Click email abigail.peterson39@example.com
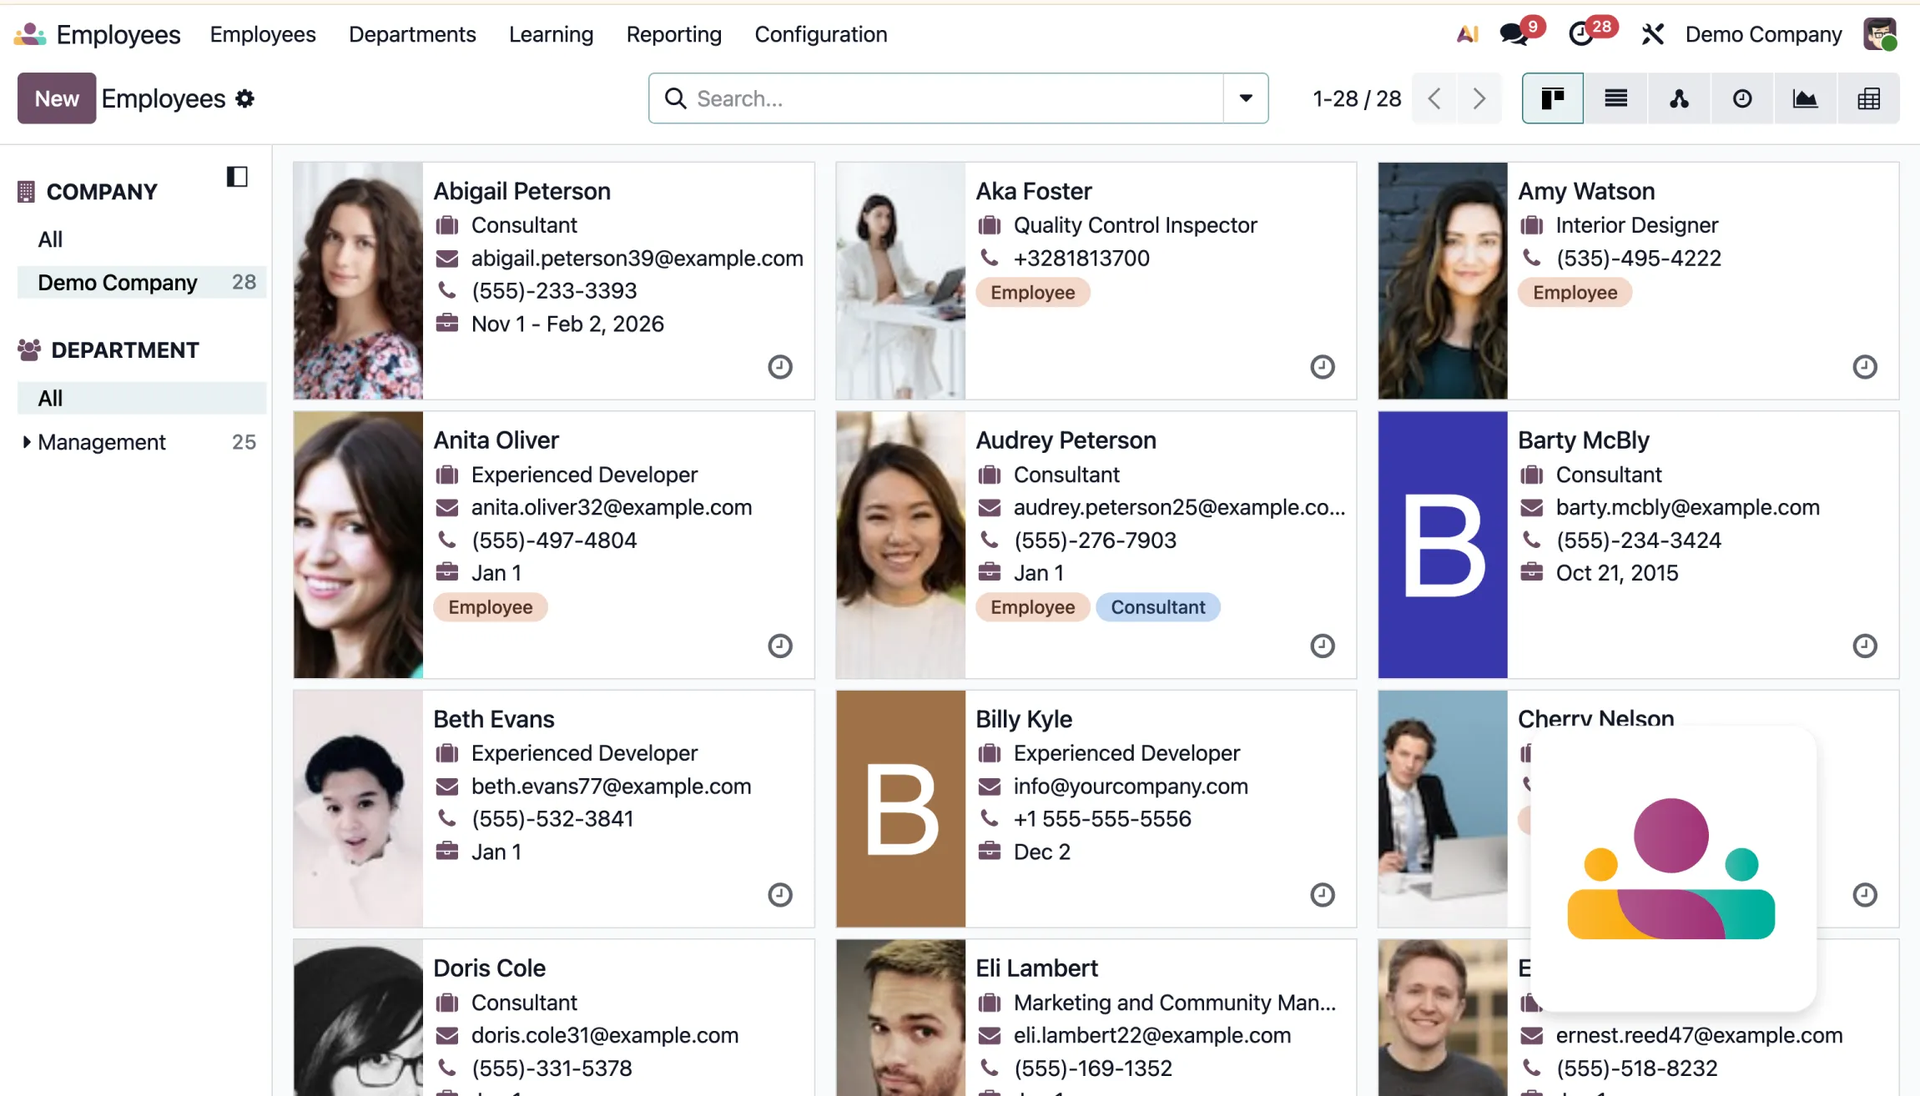 click(x=637, y=258)
